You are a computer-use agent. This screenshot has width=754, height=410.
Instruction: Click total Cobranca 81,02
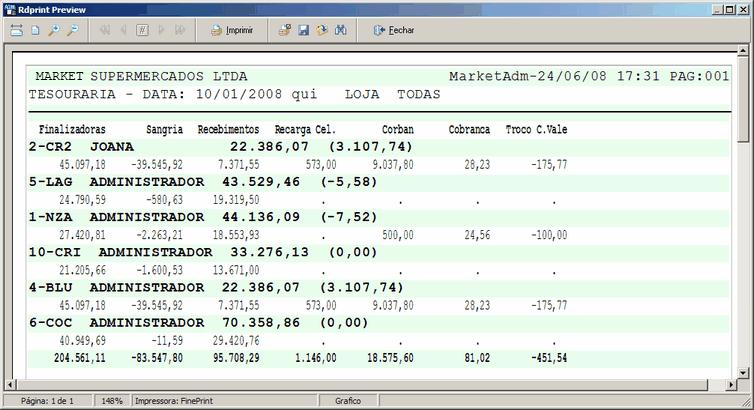point(478,358)
